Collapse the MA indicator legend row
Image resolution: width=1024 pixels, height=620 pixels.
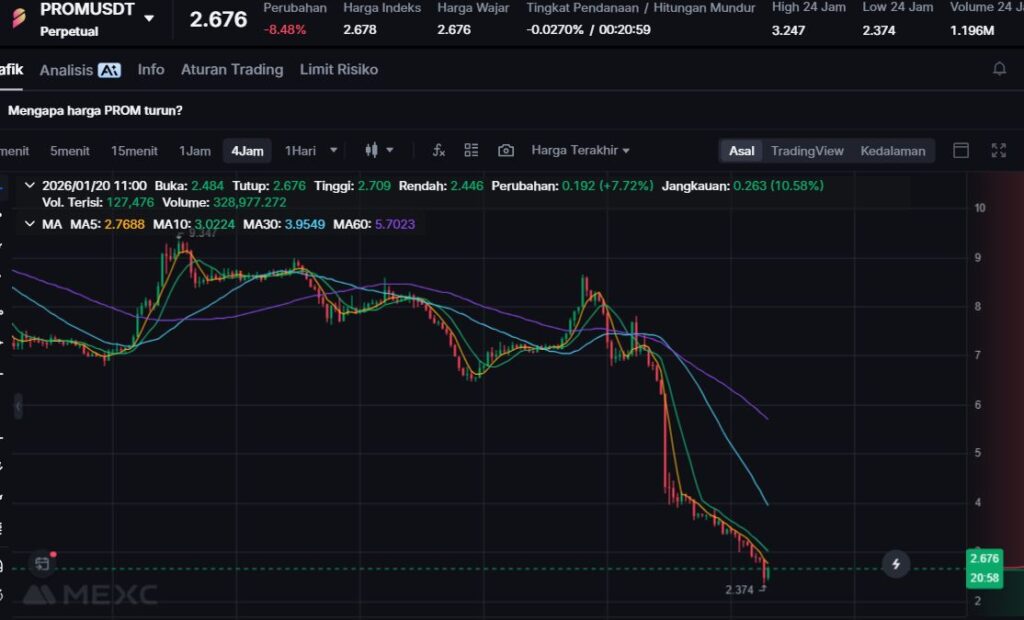29,224
